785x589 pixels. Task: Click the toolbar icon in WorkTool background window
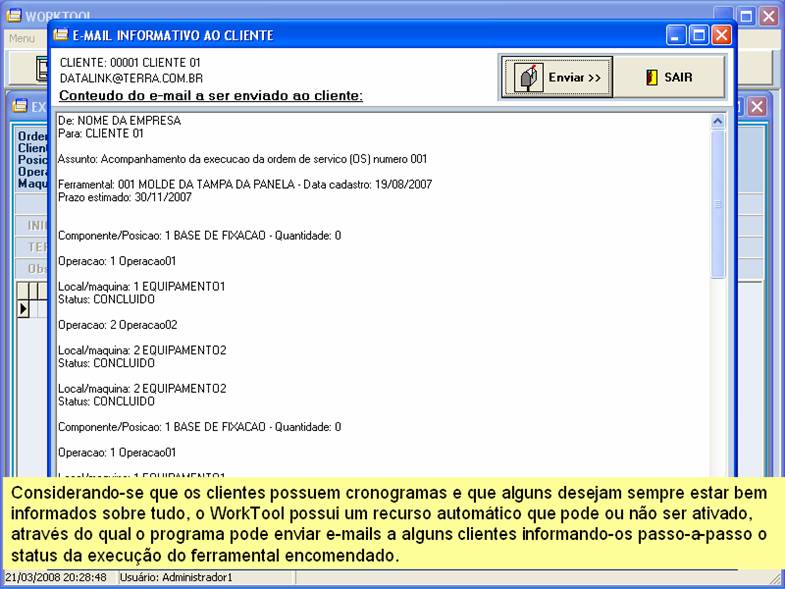(x=42, y=69)
